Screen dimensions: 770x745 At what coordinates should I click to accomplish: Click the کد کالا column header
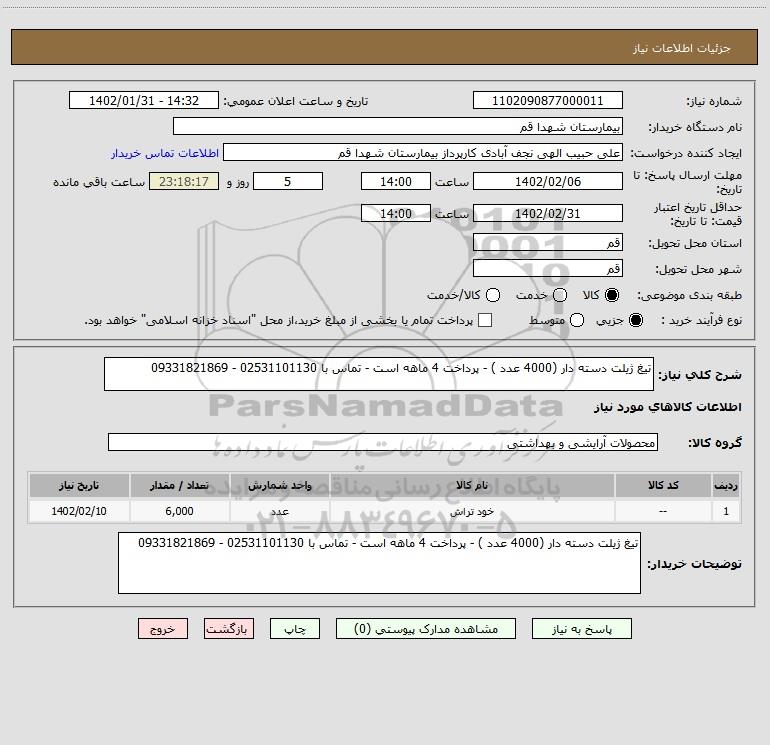663,485
